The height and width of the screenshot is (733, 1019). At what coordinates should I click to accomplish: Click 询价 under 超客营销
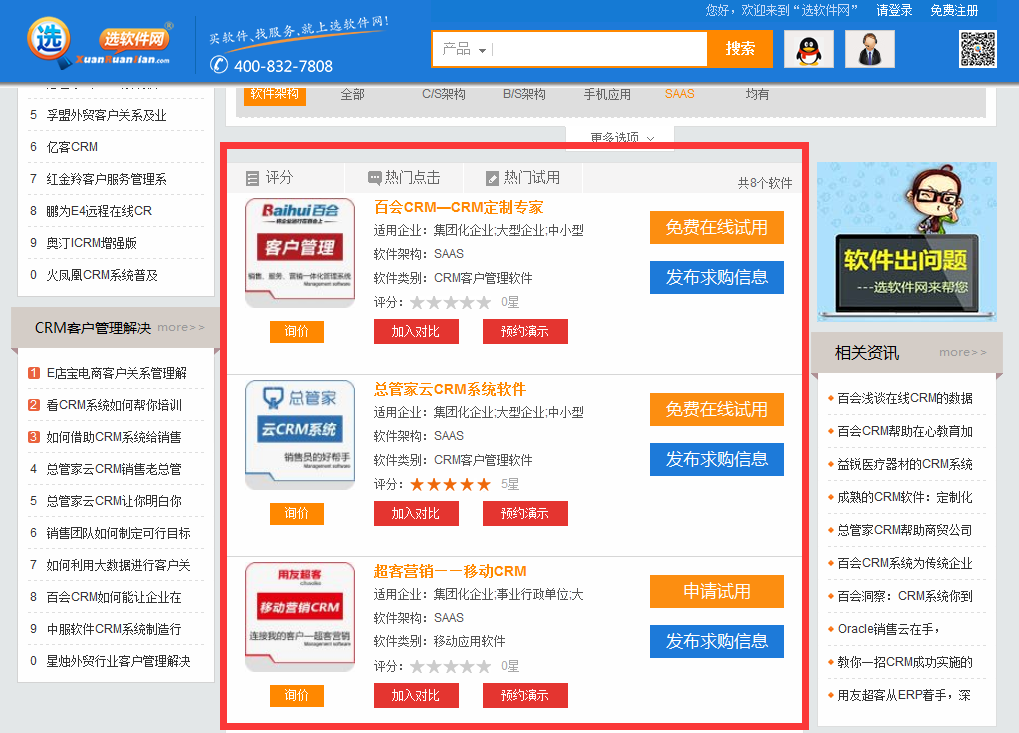[297, 695]
